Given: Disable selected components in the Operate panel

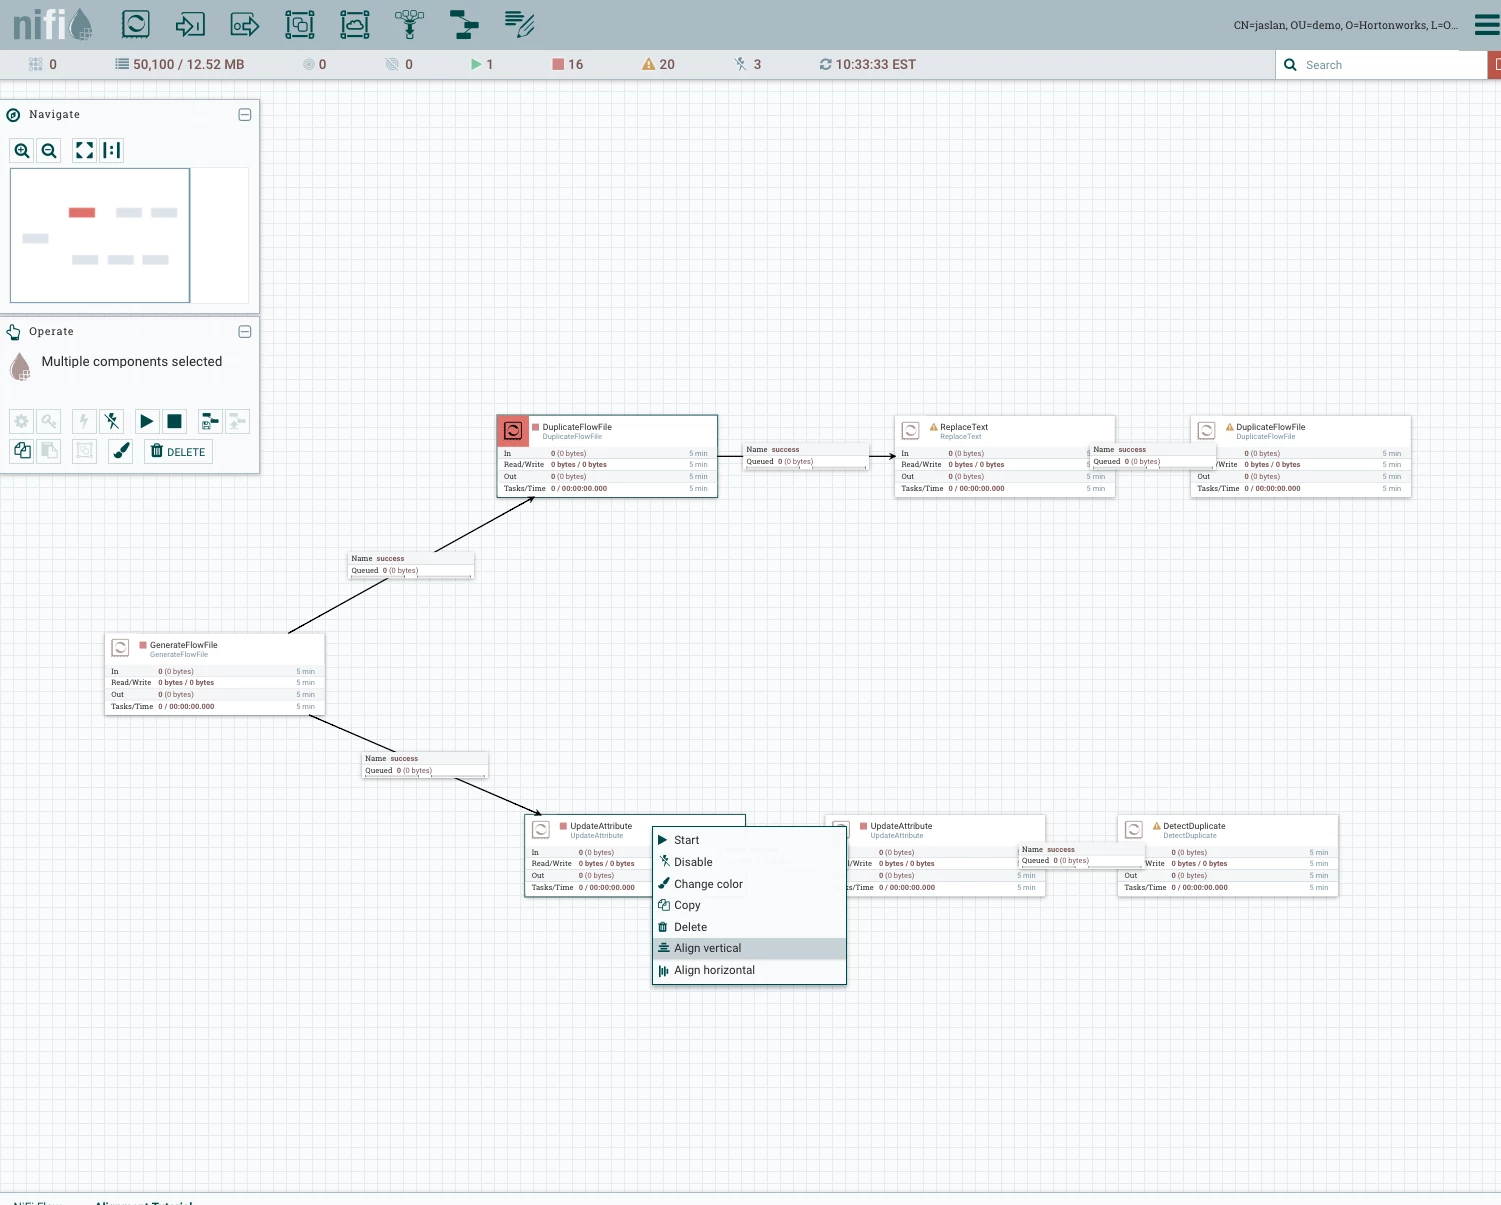Looking at the screenshot, I should click(x=112, y=422).
